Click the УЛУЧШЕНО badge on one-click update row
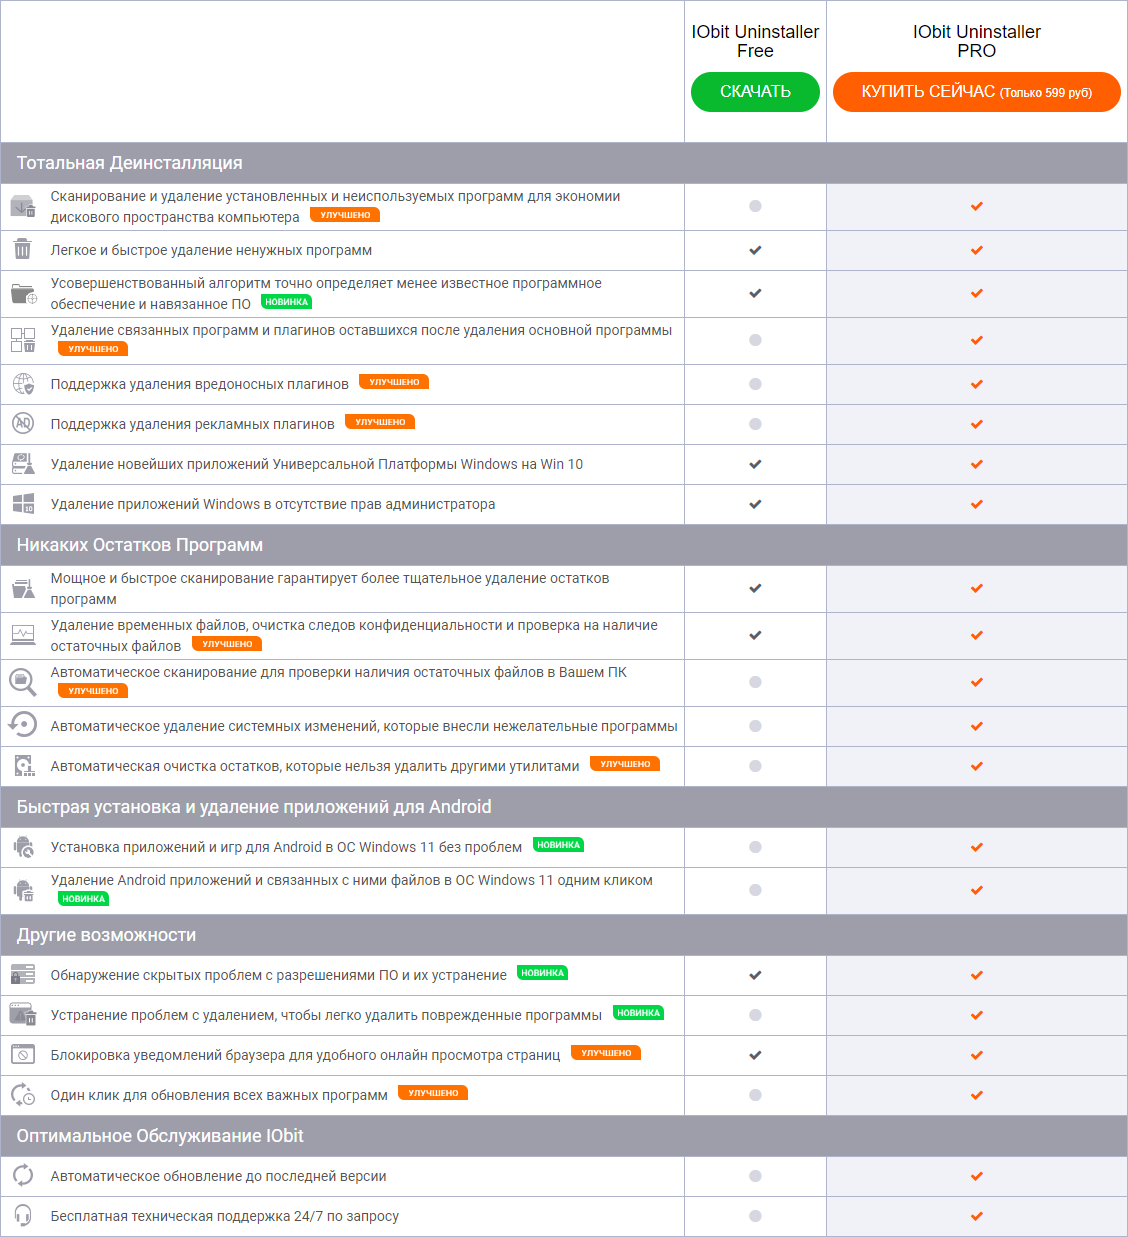The width and height of the screenshot is (1128, 1237). click(433, 1093)
